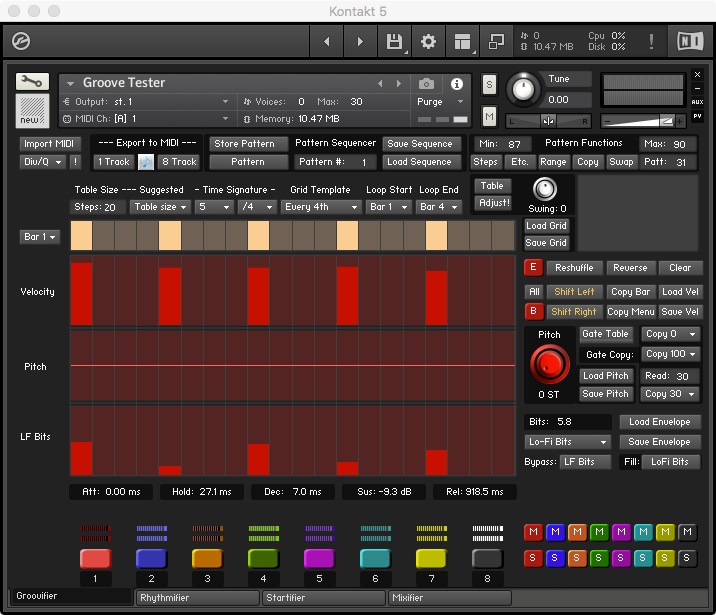Open the Bar 1 dropdown
This screenshot has width=716, height=615.
[40, 237]
